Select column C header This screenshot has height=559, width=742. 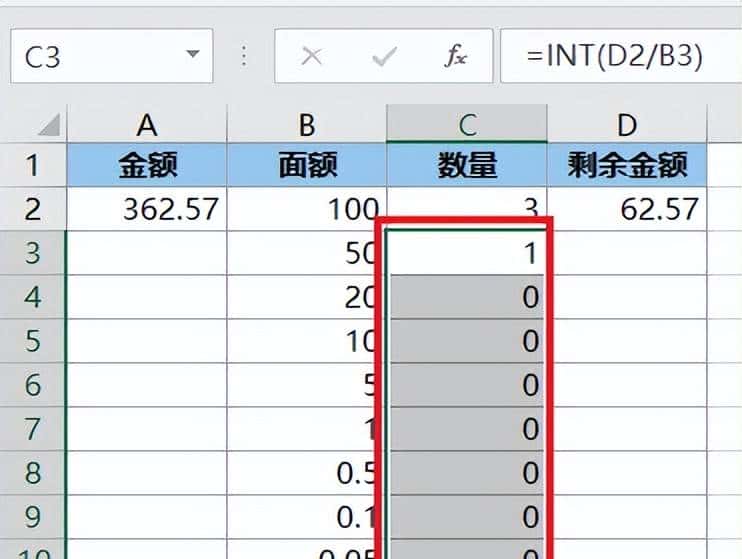[467, 124]
